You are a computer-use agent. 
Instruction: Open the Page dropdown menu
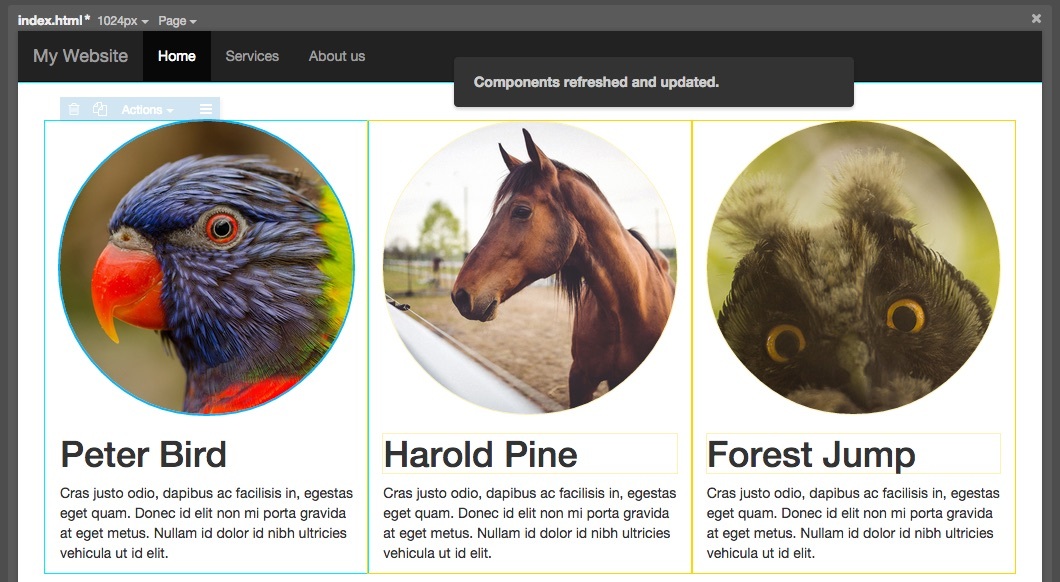tap(177, 21)
